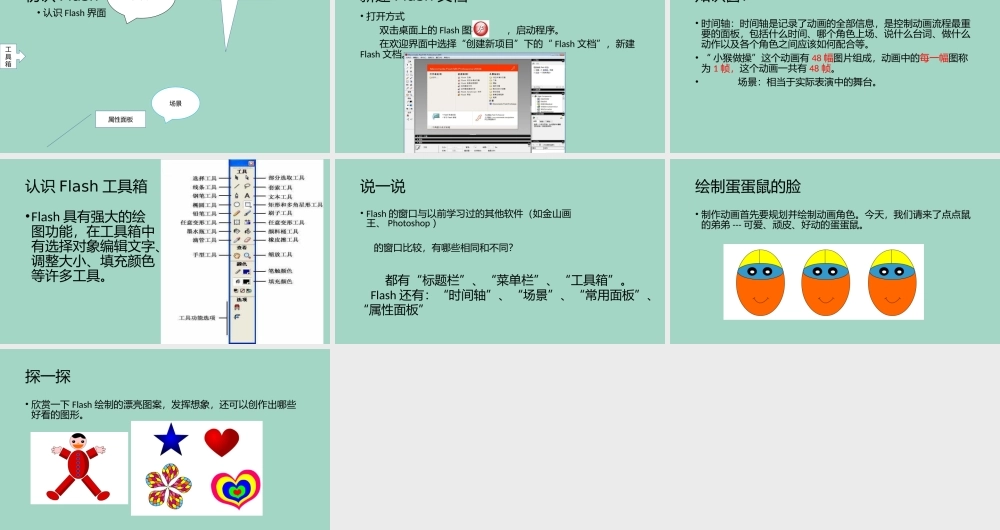Pick the Eraser tool icon

247,240
